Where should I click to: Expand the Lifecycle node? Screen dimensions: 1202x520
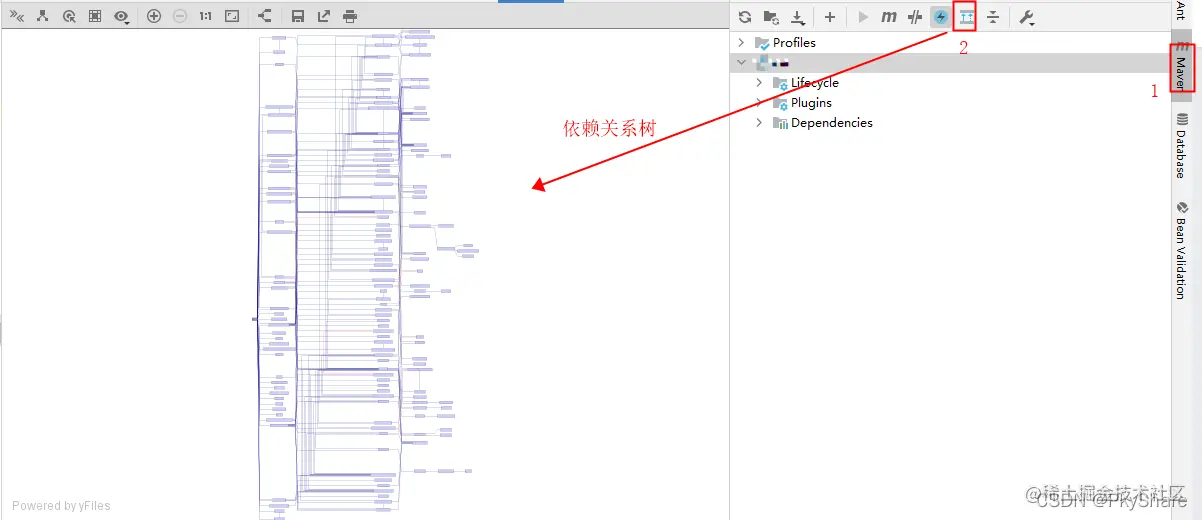tap(759, 83)
